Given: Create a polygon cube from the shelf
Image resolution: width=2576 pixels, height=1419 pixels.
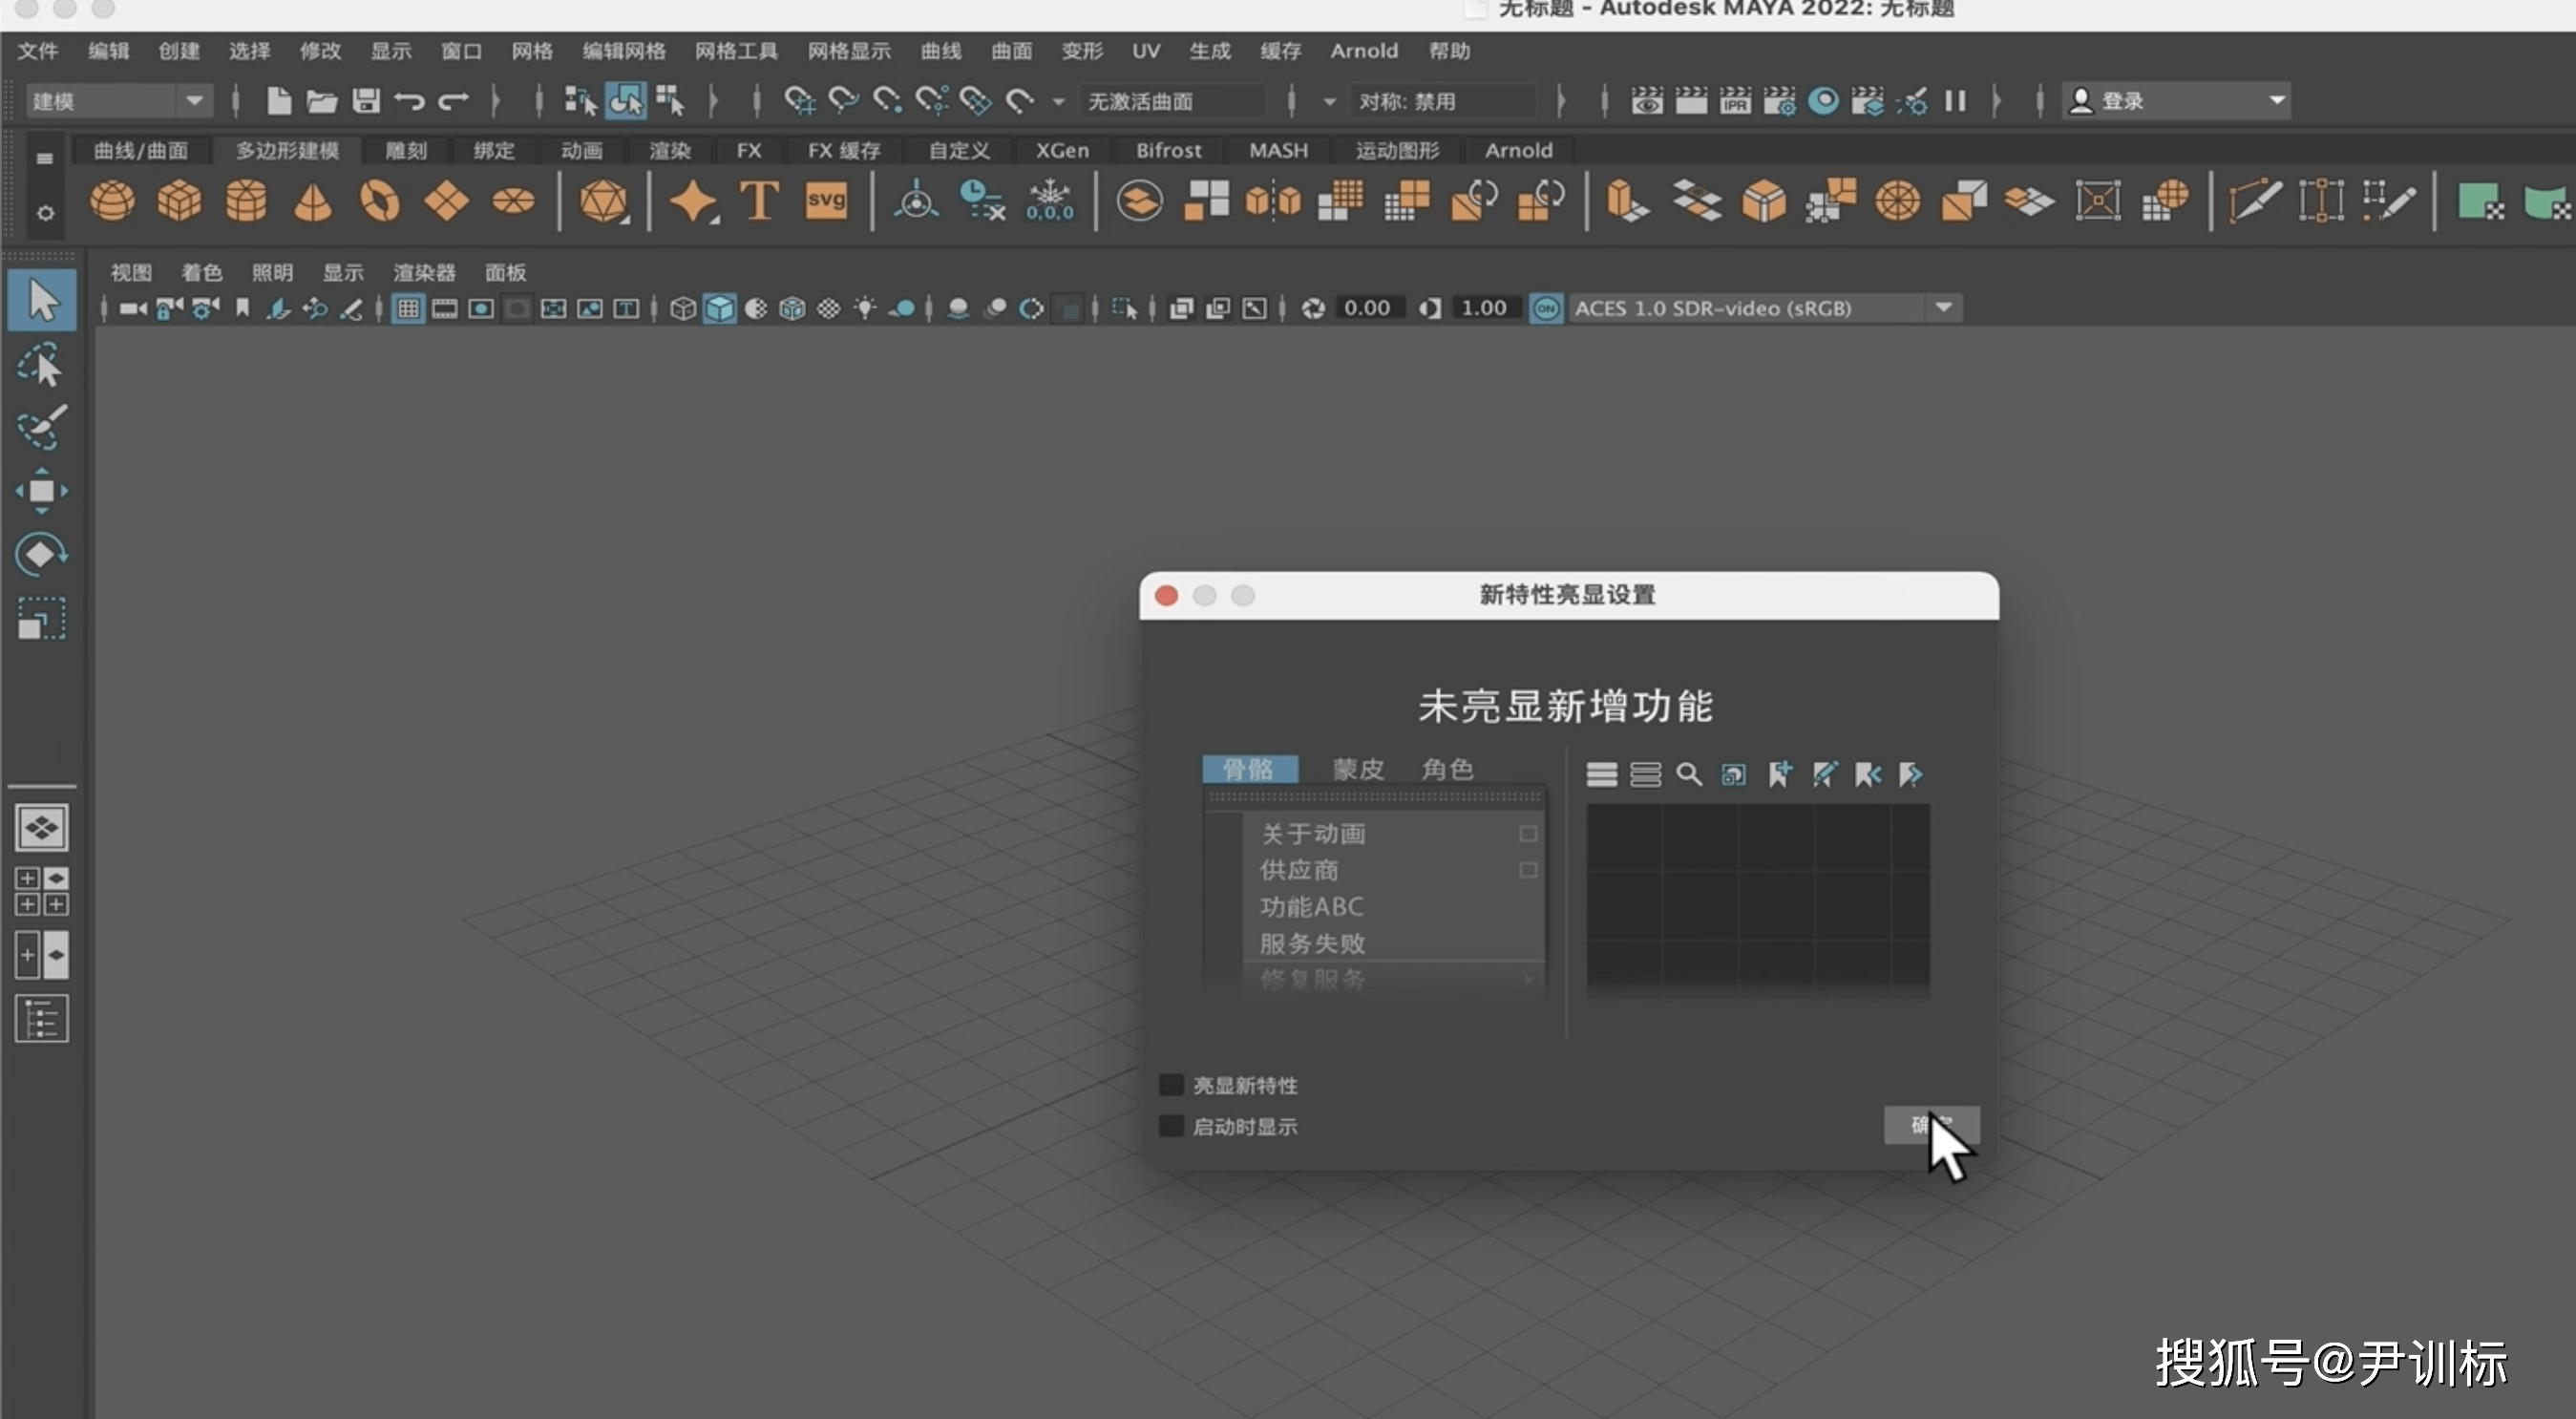Looking at the screenshot, I should pyautogui.click(x=179, y=201).
